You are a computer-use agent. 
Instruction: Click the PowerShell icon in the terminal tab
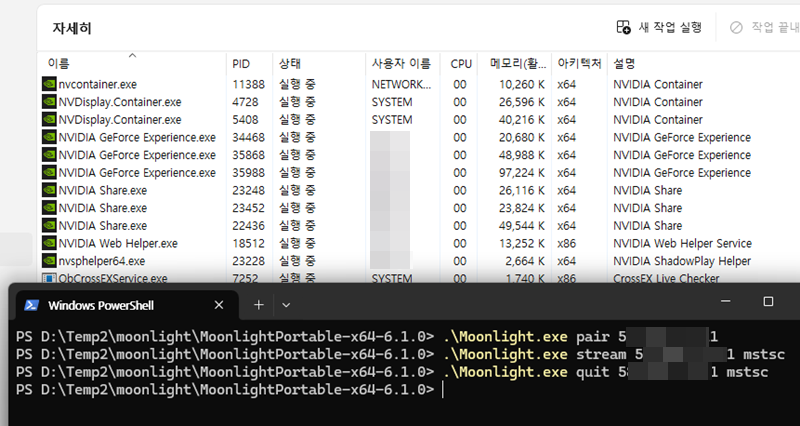(32, 305)
